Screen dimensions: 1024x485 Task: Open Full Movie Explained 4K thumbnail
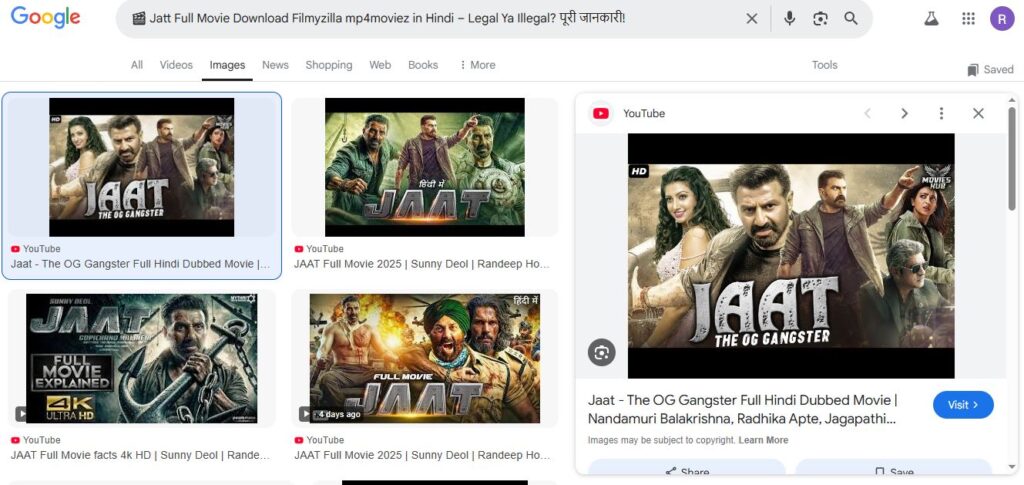tap(142, 358)
